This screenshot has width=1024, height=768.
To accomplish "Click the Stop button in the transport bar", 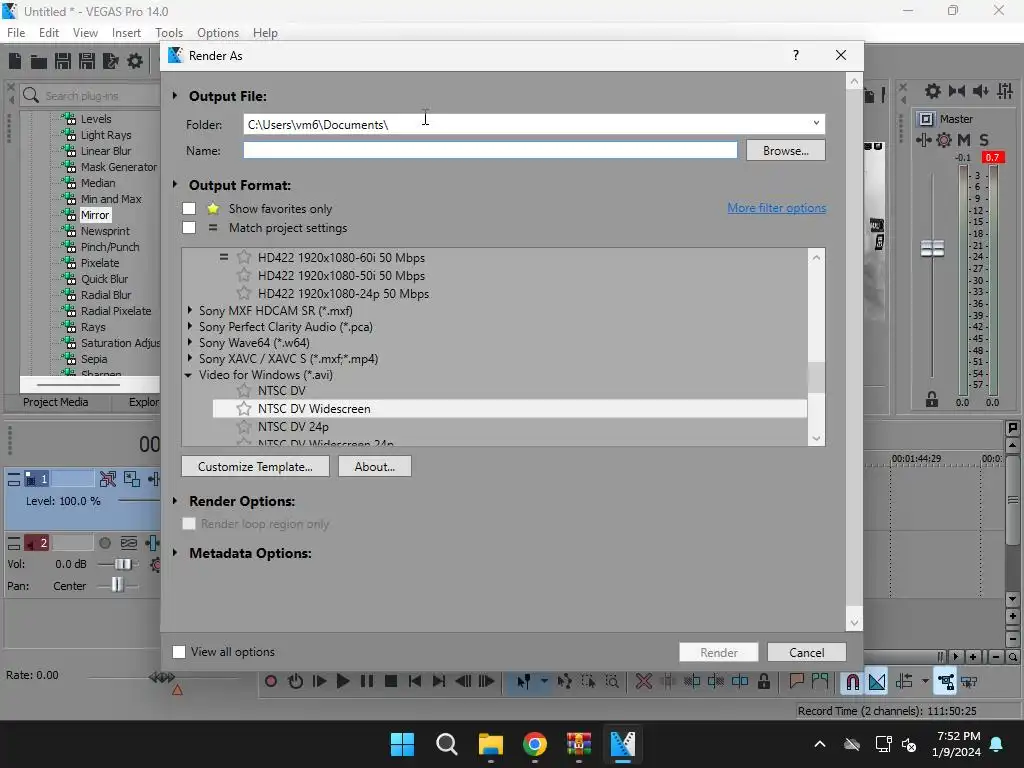I will (391, 681).
